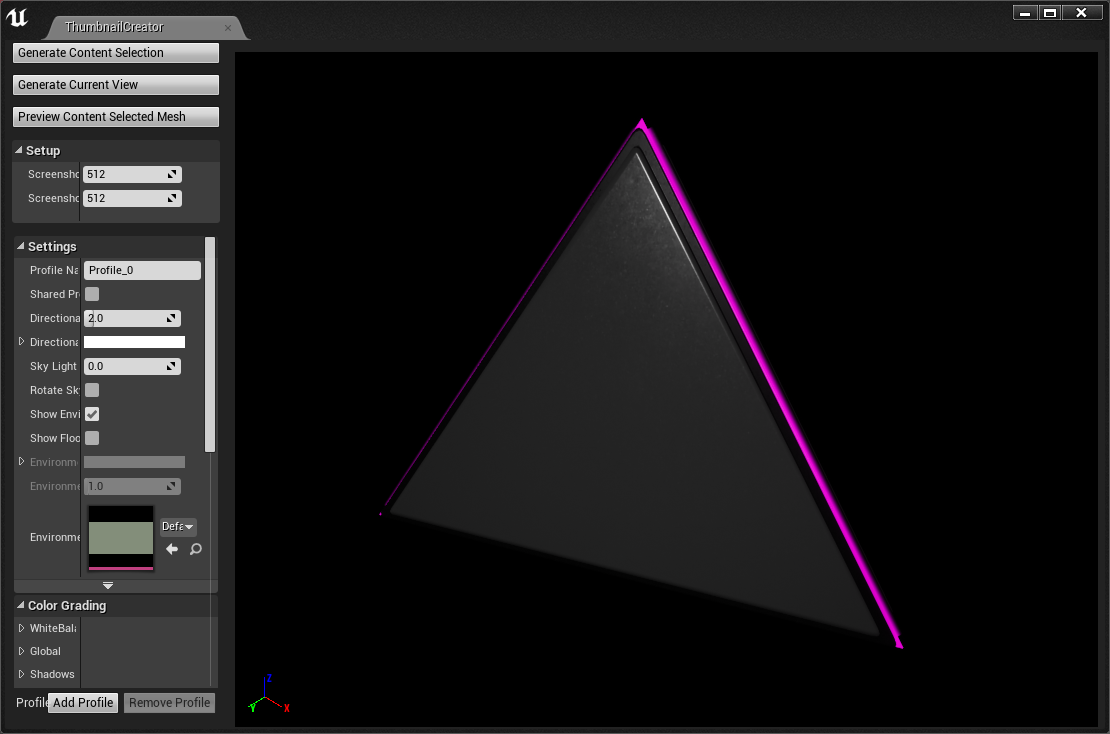Click the Settings panel vertical scrollbar
The width and height of the screenshot is (1110, 734).
tap(210, 345)
